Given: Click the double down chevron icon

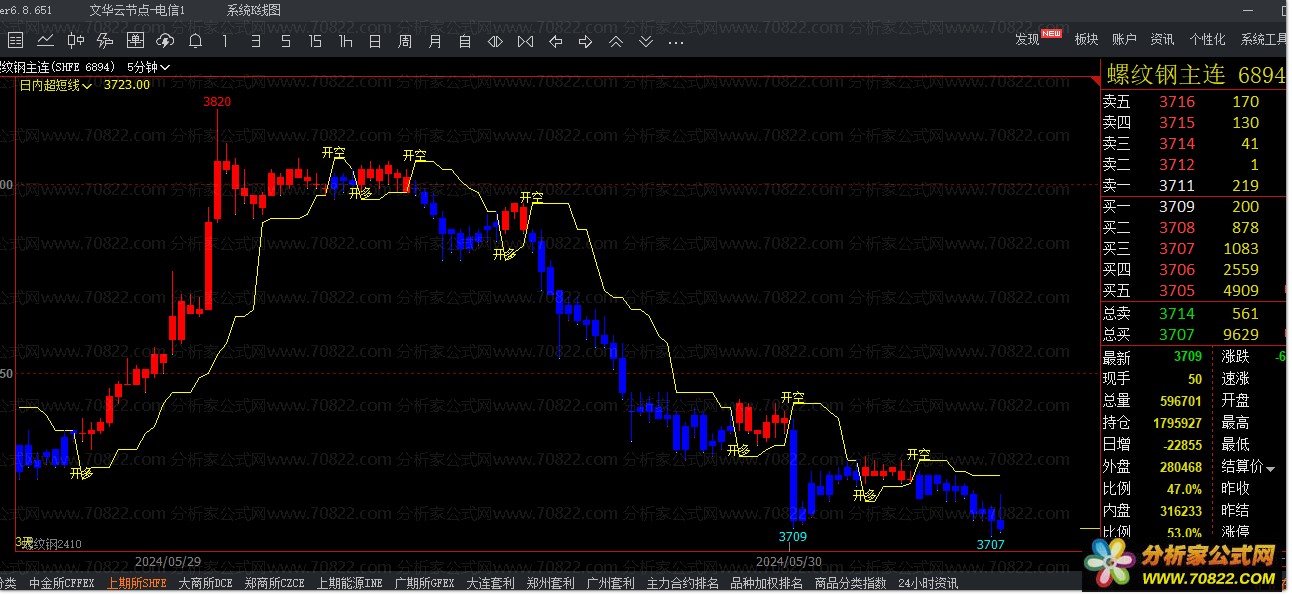Looking at the screenshot, I should (646, 41).
